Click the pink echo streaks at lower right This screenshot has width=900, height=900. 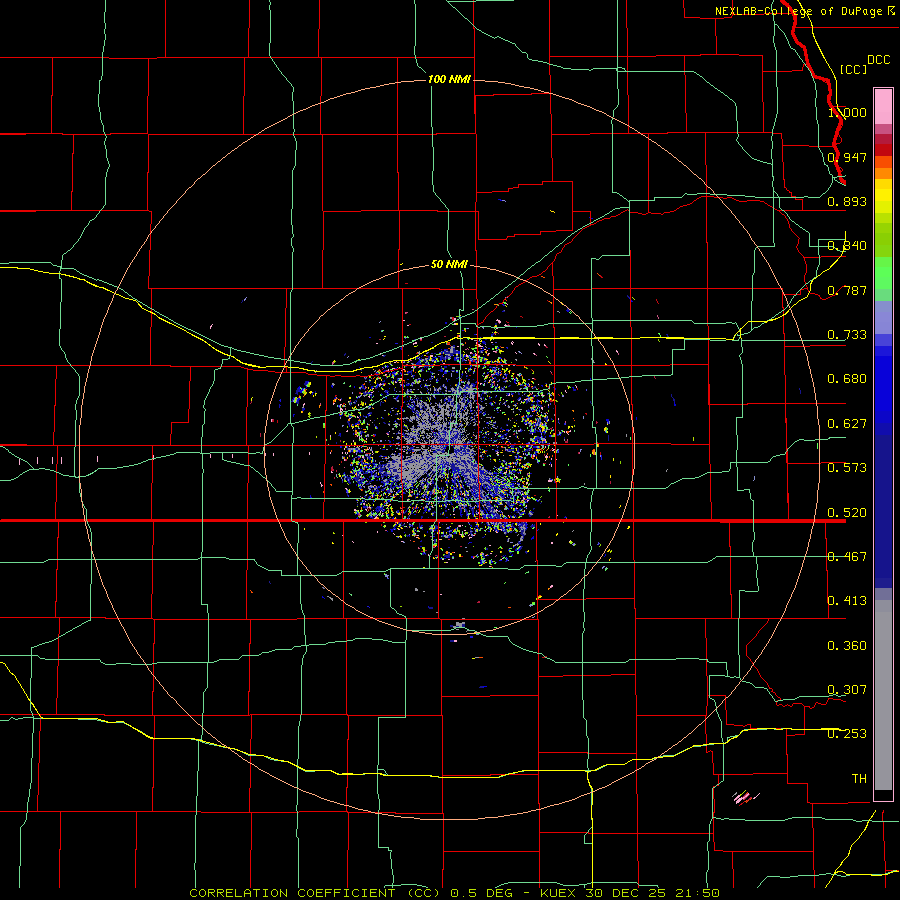point(744,797)
